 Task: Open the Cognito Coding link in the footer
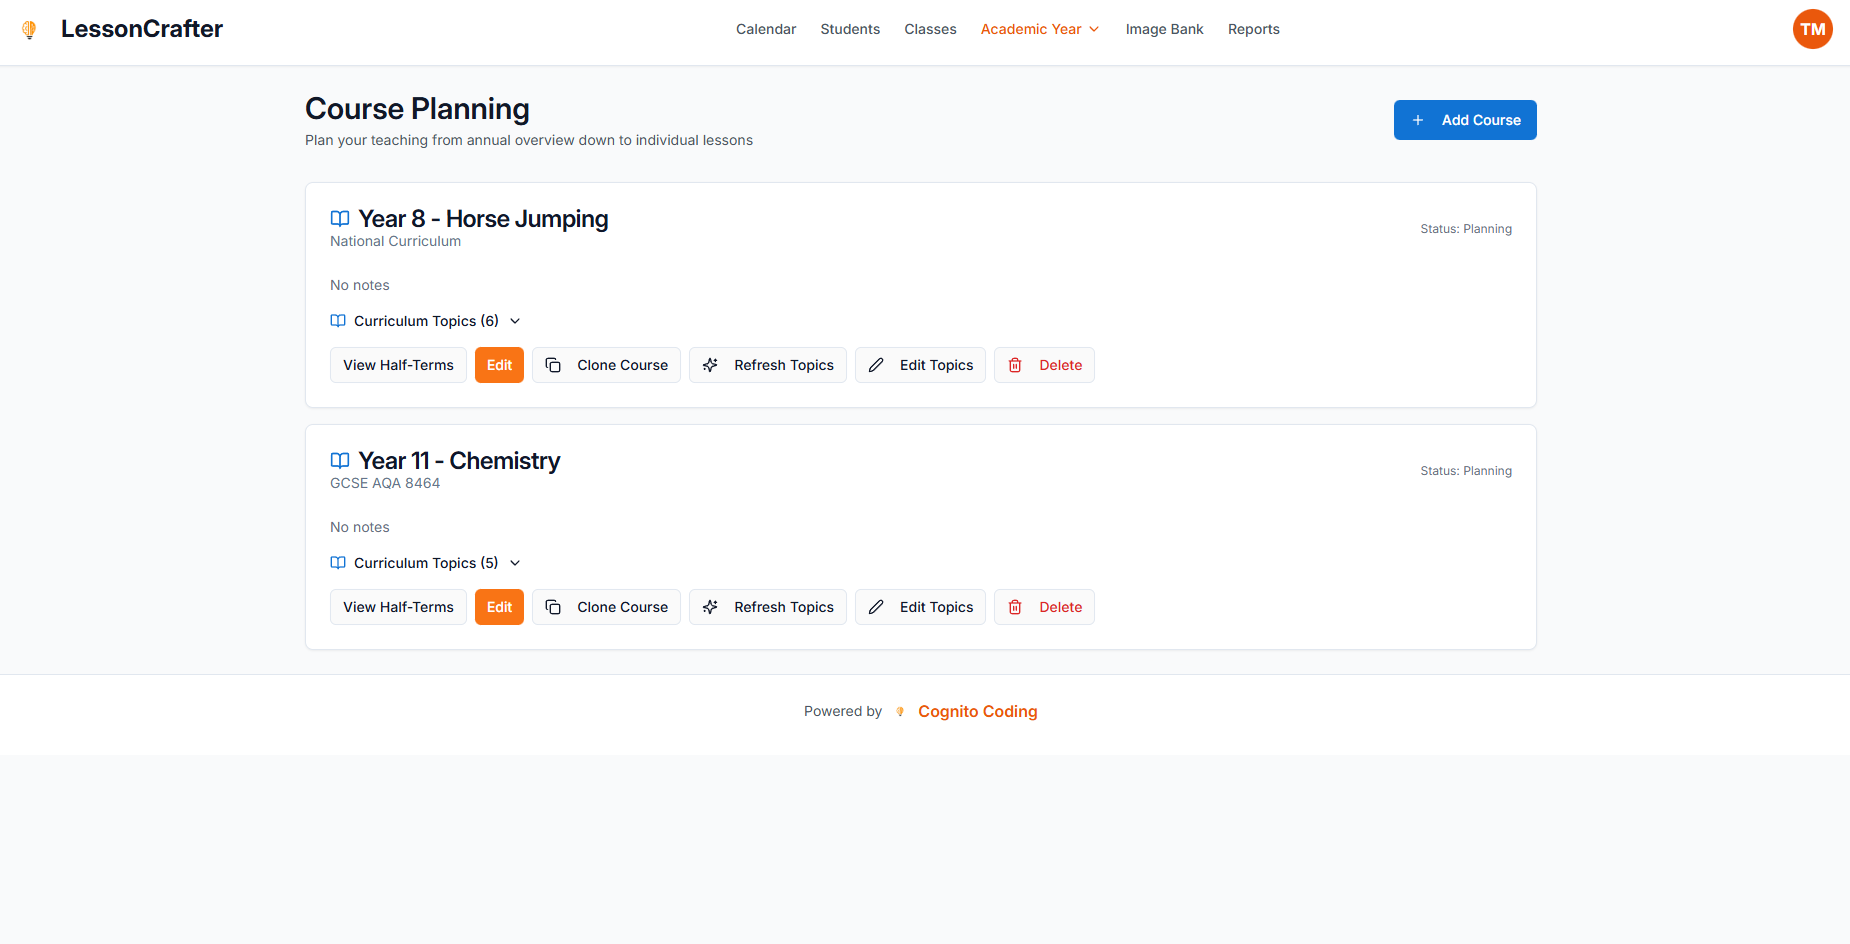pyautogui.click(x=977, y=711)
